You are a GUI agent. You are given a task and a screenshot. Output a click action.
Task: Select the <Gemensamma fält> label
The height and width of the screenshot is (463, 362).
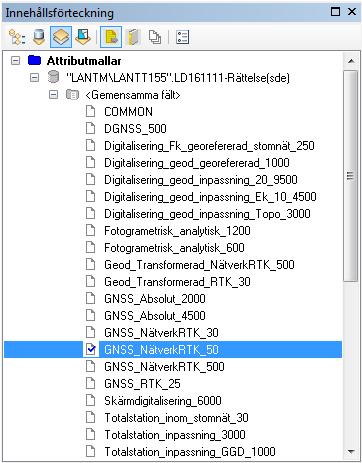pos(133,95)
